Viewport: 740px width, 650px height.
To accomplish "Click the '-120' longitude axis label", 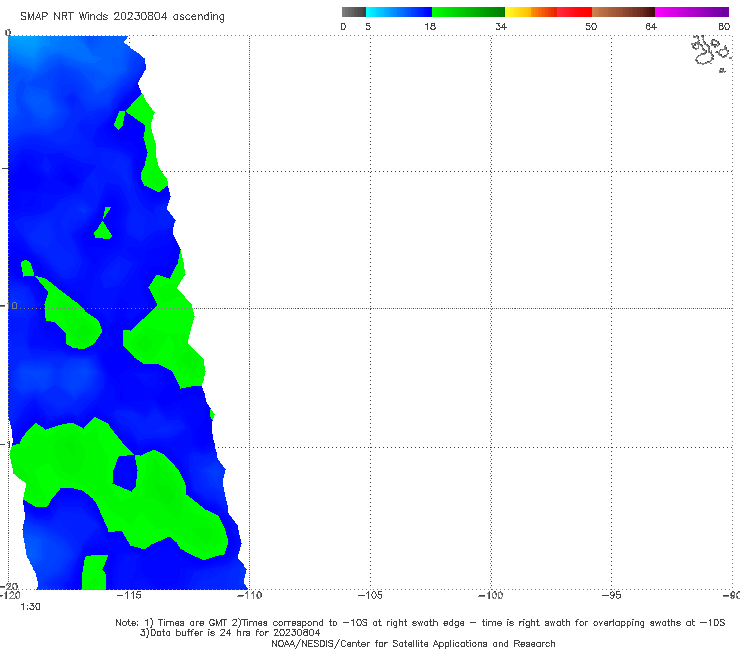I will tap(10, 596).
